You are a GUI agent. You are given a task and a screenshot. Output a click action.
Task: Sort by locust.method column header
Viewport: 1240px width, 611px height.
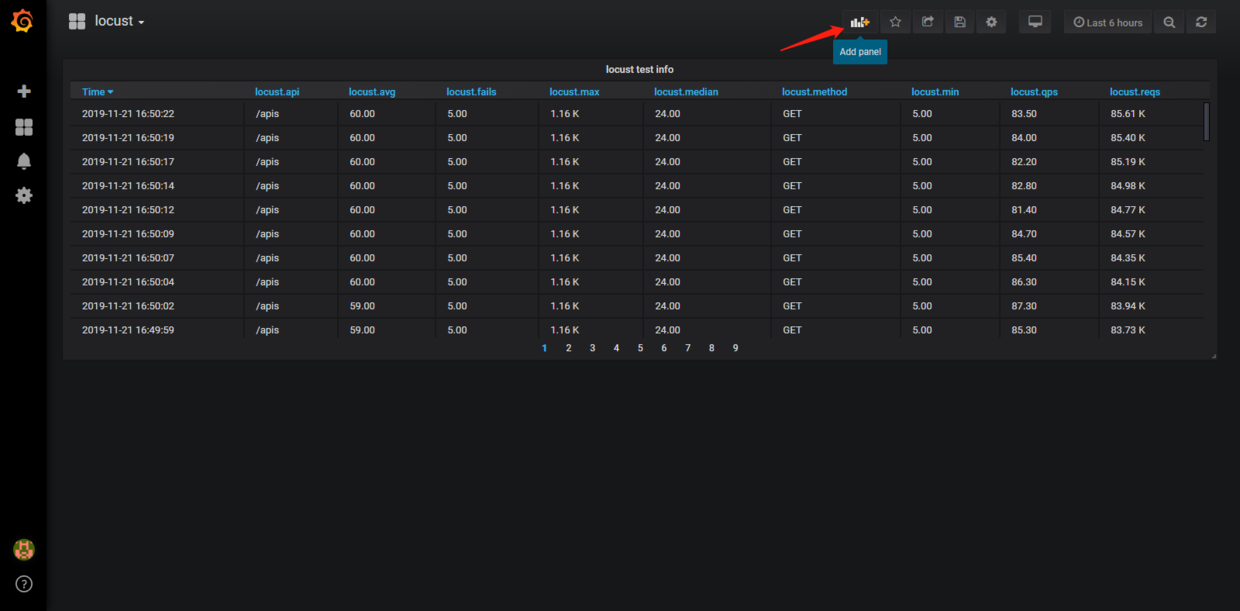pos(814,92)
